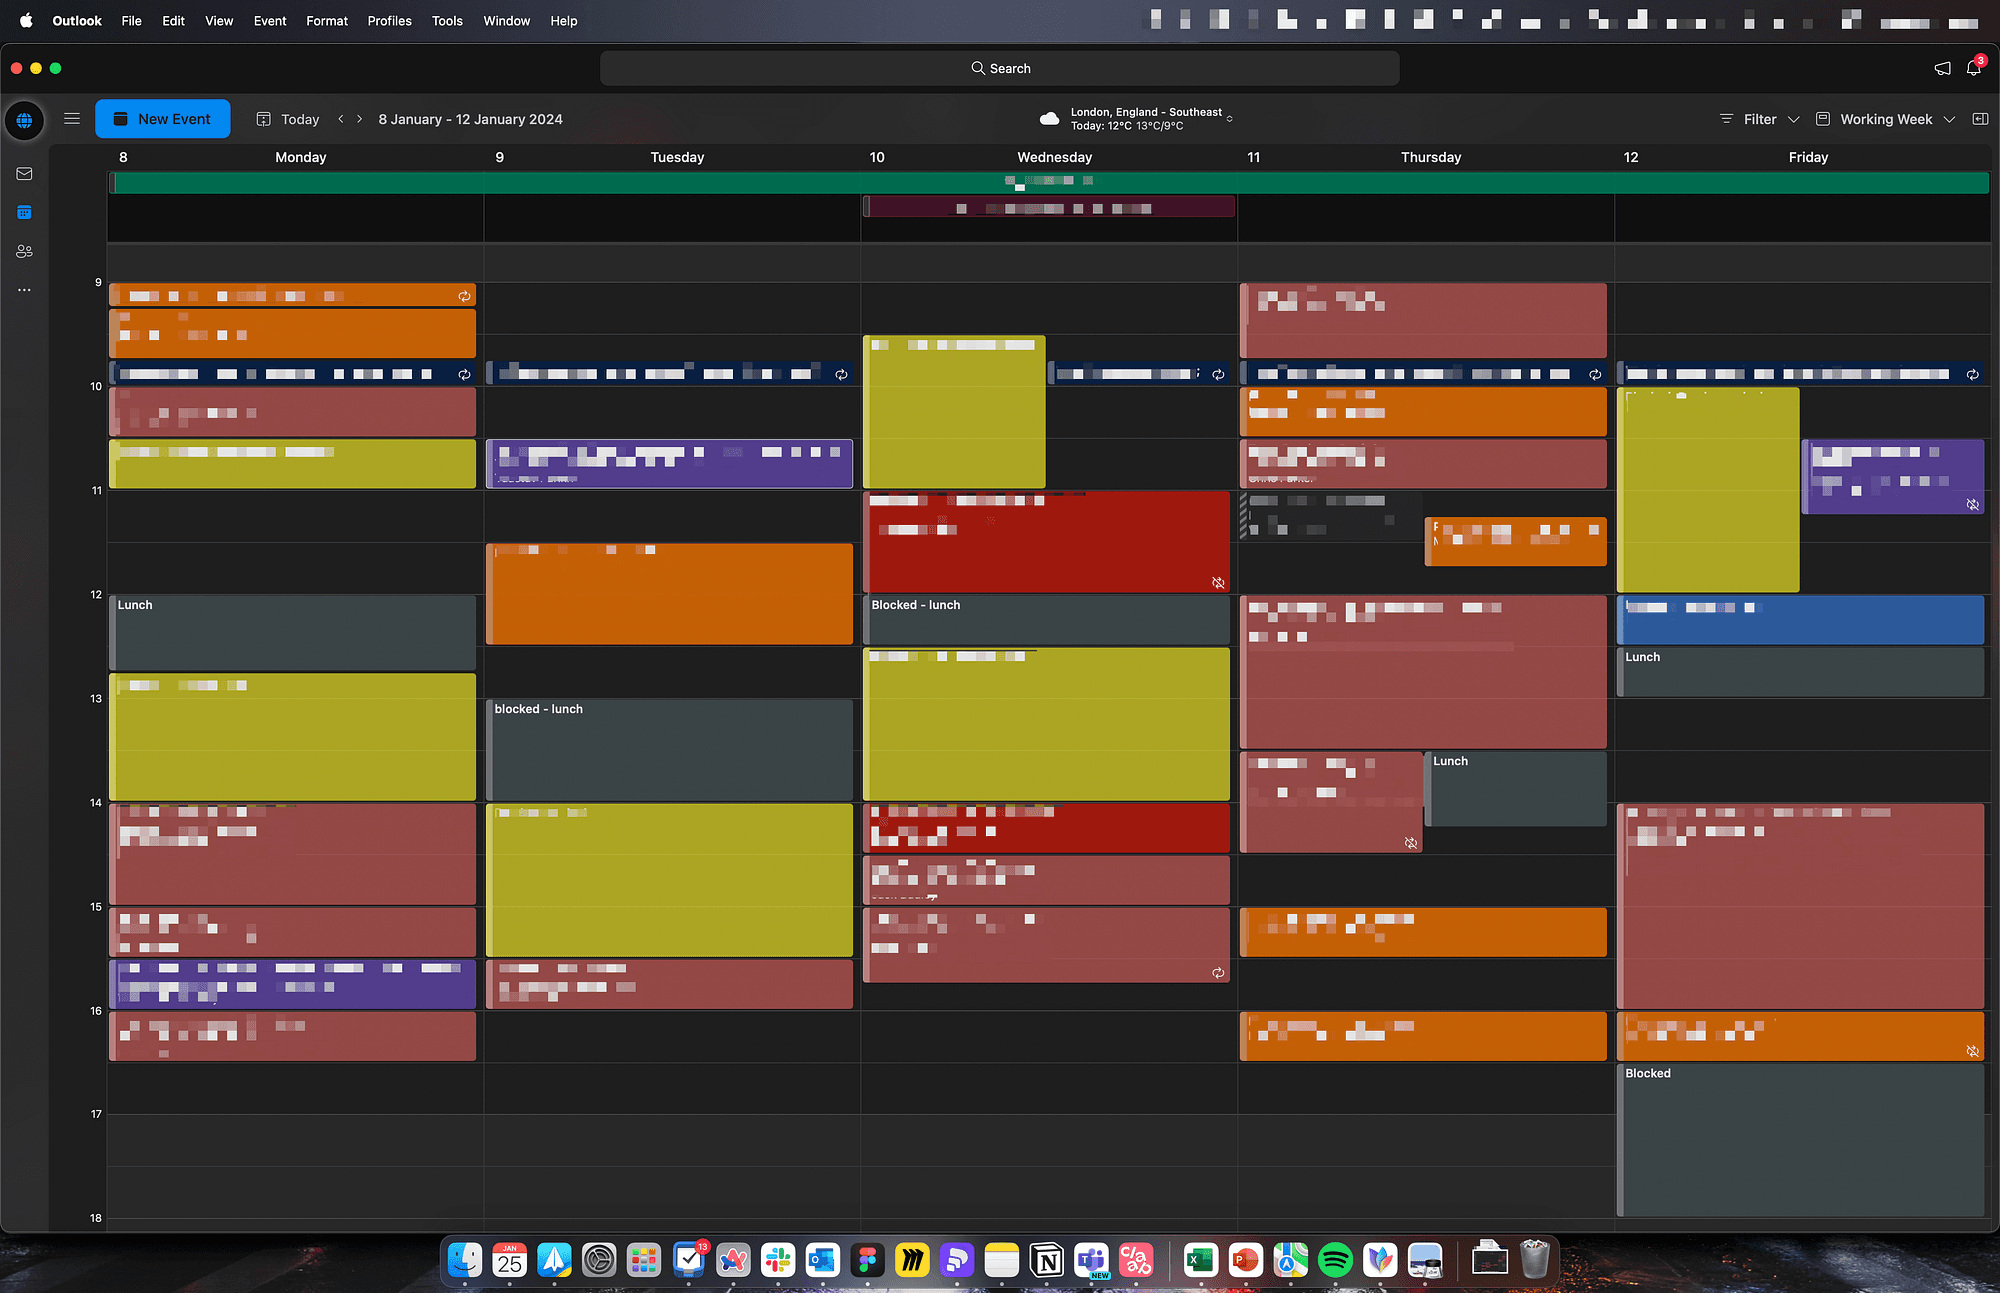
Task: Select the Blocked event on Friday
Action: tap(1800, 1140)
